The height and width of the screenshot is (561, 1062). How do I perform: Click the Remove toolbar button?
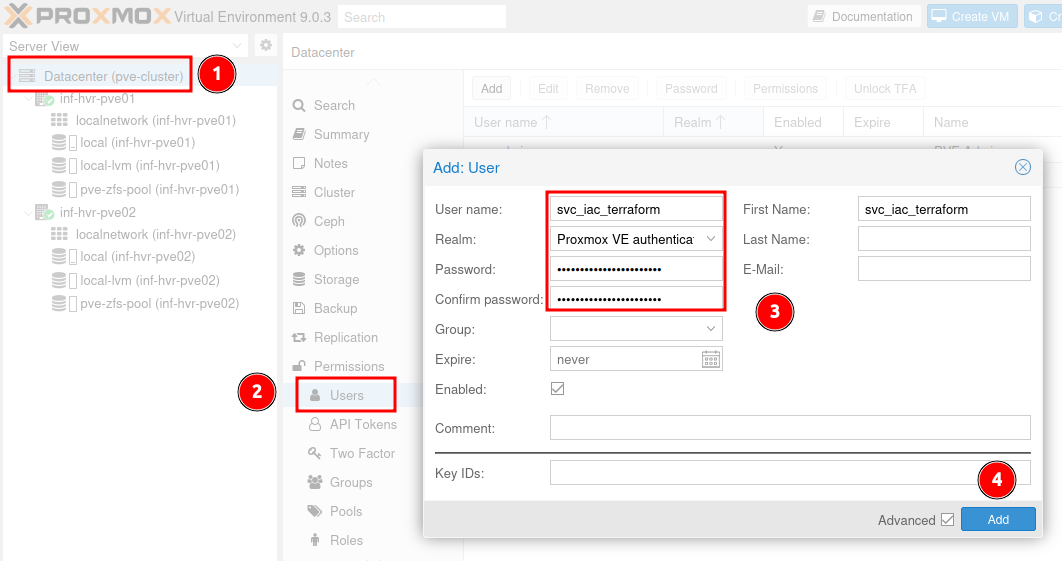coord(607,89)
